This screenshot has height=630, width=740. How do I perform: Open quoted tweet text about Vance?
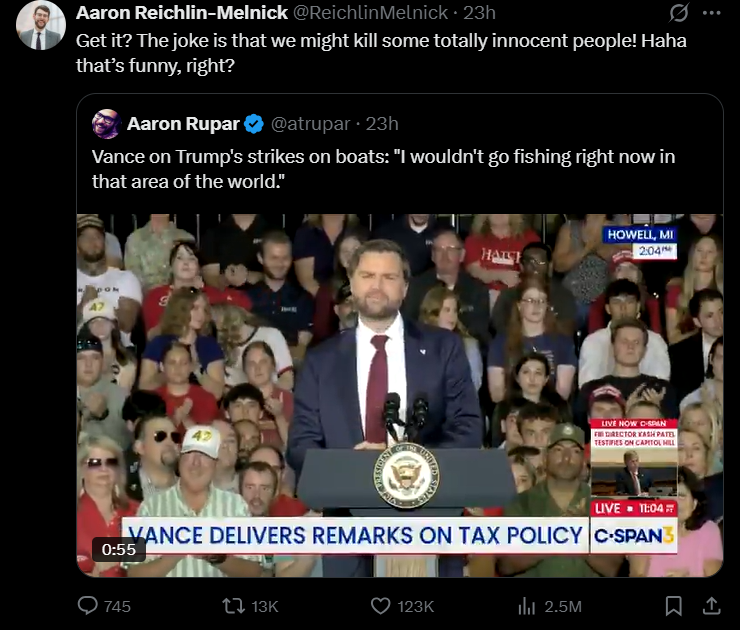(383, 168)
